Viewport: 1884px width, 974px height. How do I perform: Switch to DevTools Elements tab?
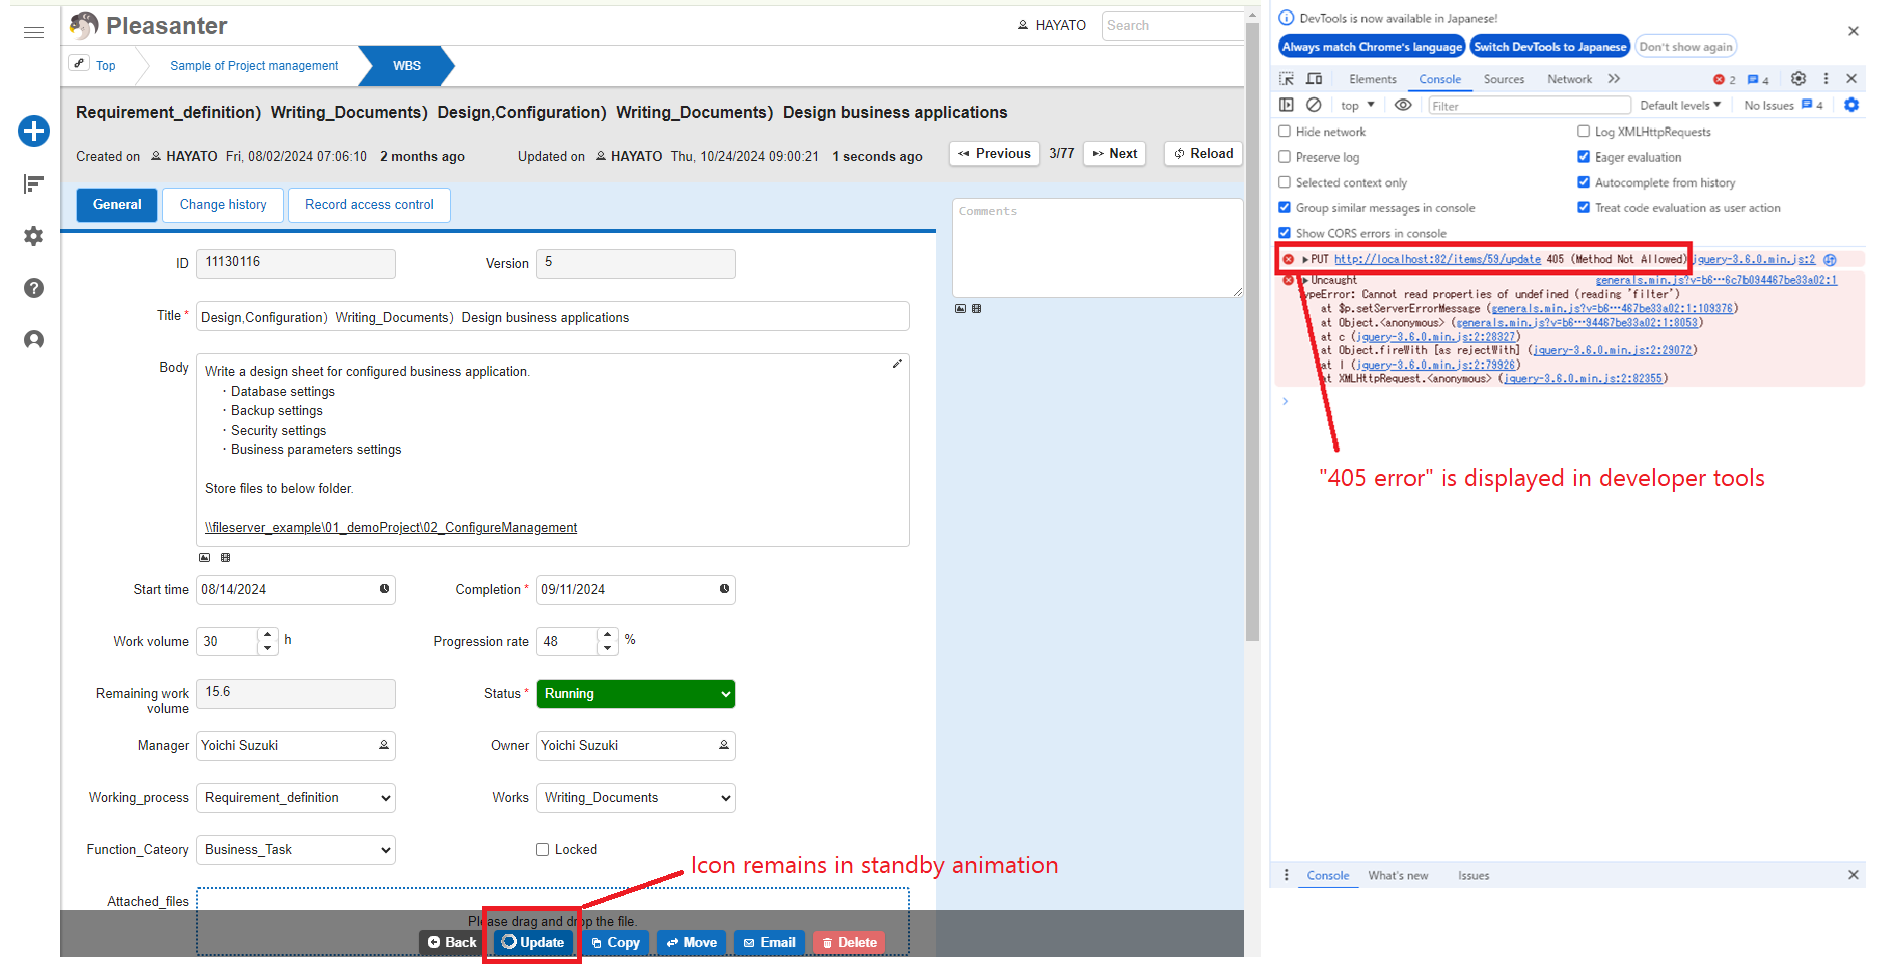1372,79
